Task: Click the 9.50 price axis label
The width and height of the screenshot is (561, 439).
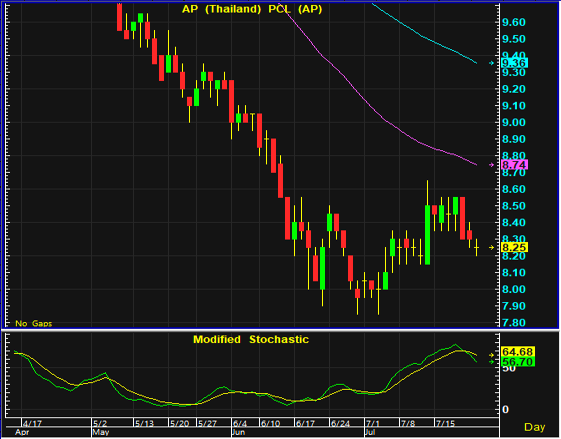Action: [x=514, y=39]
